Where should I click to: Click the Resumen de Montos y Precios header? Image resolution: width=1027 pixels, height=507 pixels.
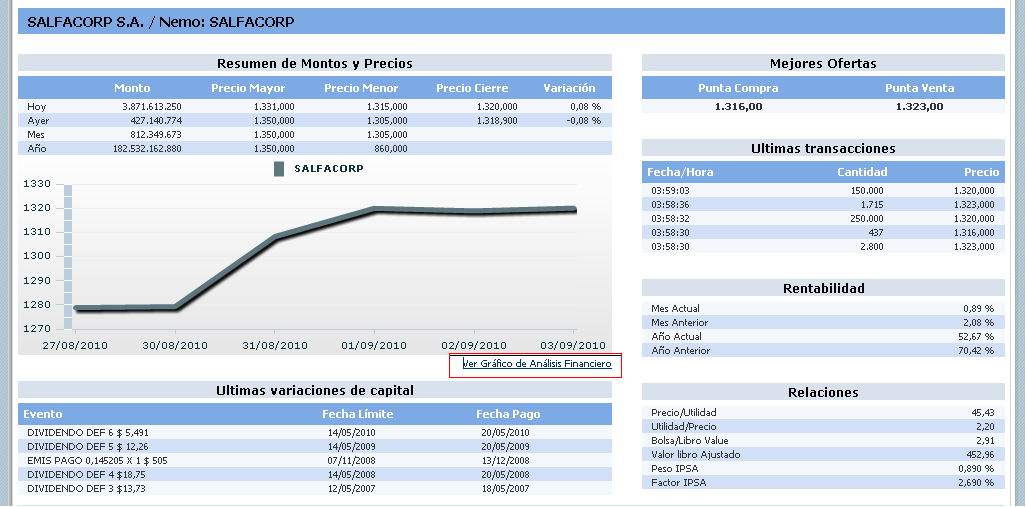pos(314,64)
